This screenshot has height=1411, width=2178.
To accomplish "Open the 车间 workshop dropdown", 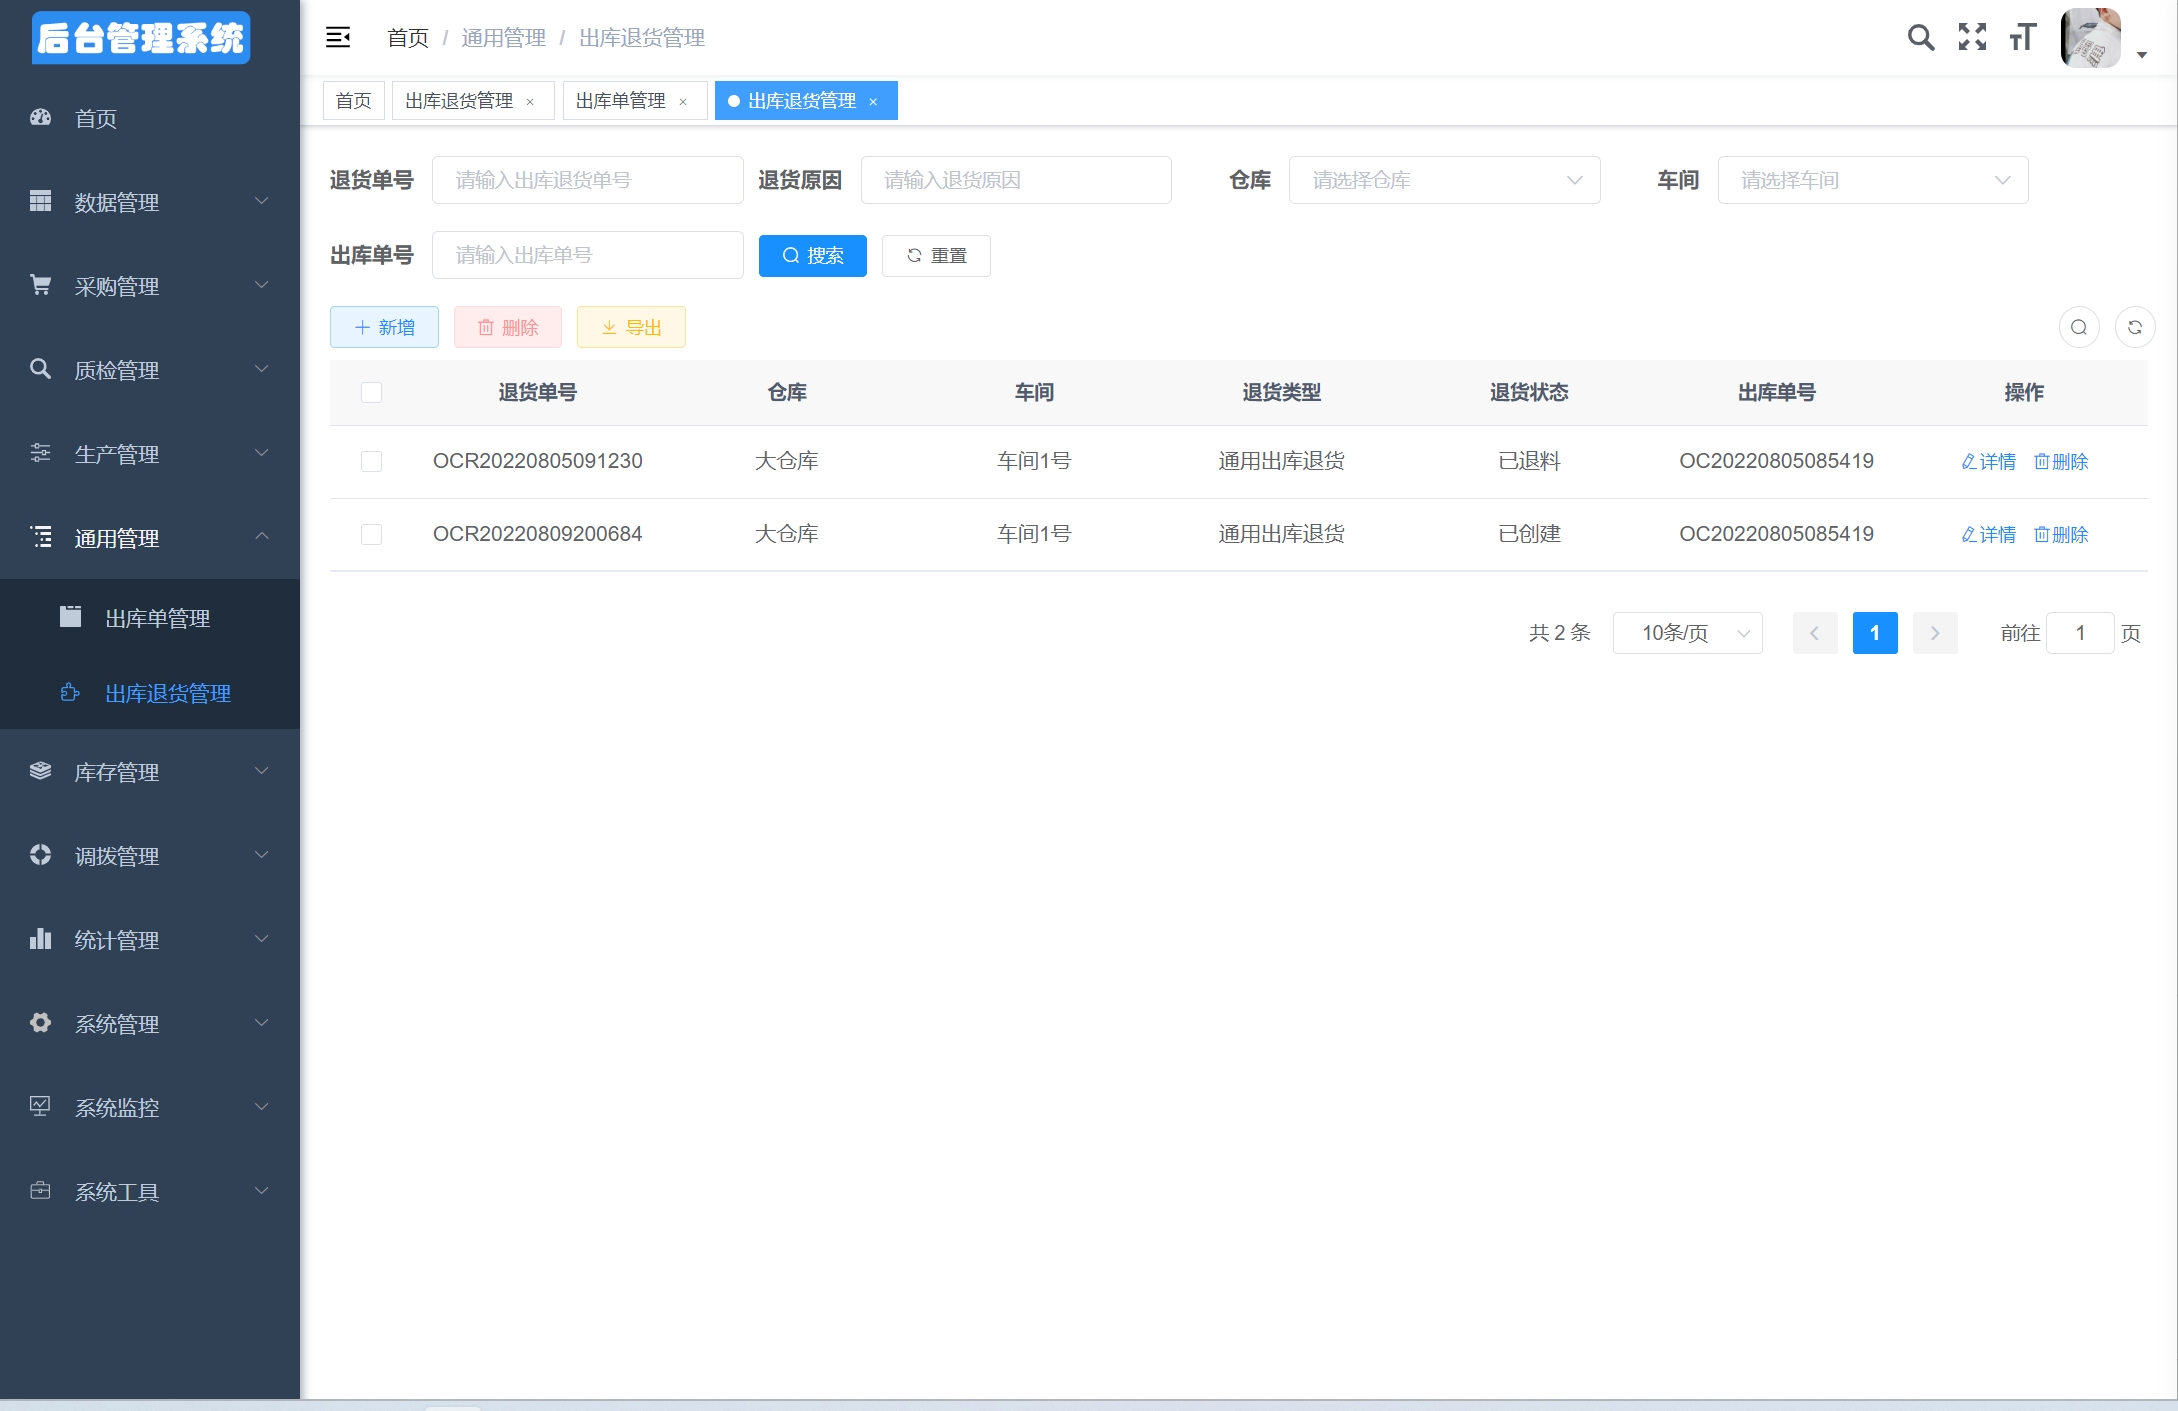I will (x=1872, y=180).
